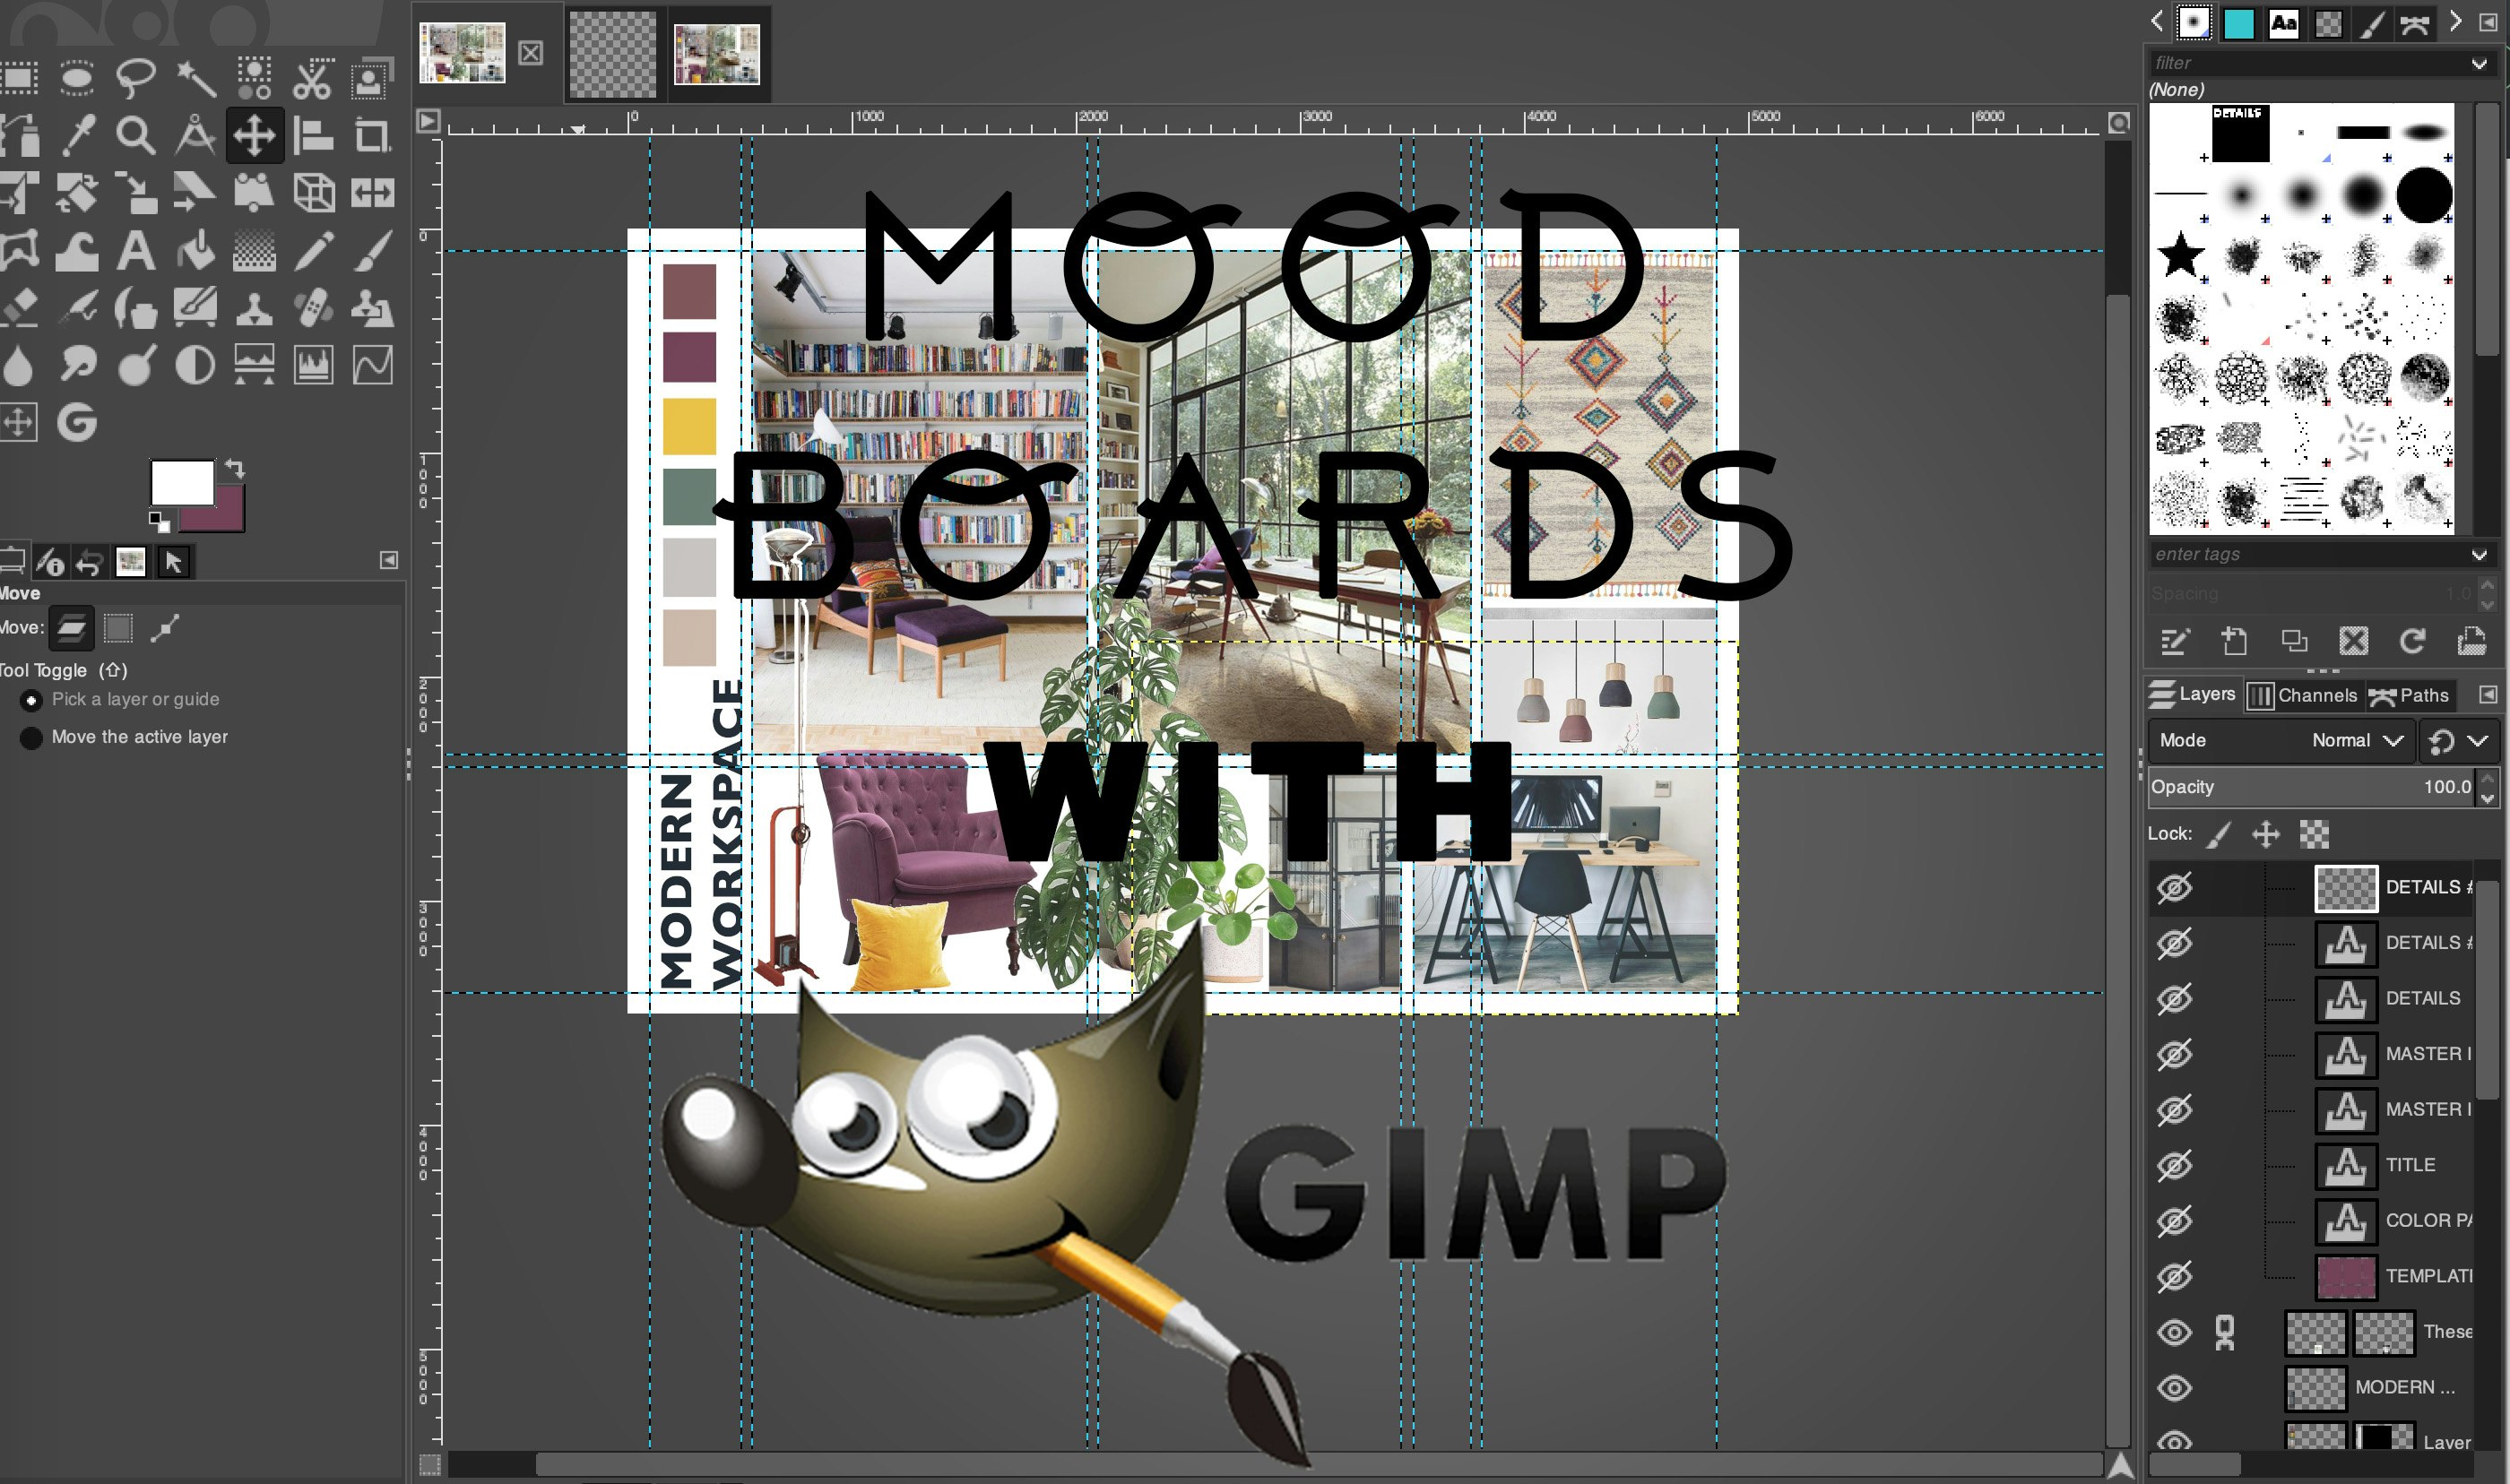Image resolution: width=2510 pixels, height=1484 pixels.
Task: Show the hidden TITLE layer
Action: tap(2174, 1165)
